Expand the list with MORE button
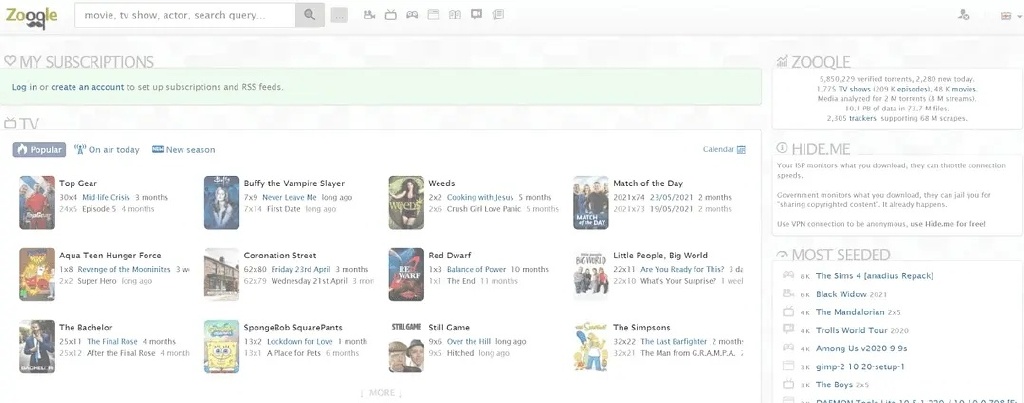 [x=381, y=393]
